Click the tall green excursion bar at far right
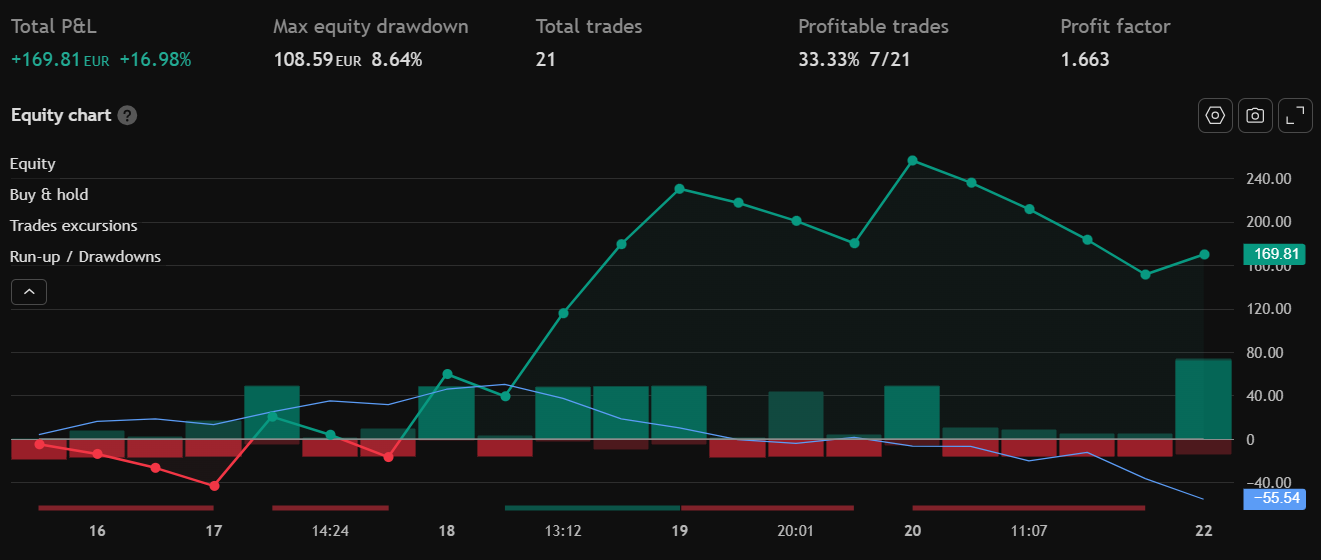Image resolution: width=1321 pixels, height=560 pixels. click(1203, 398)
